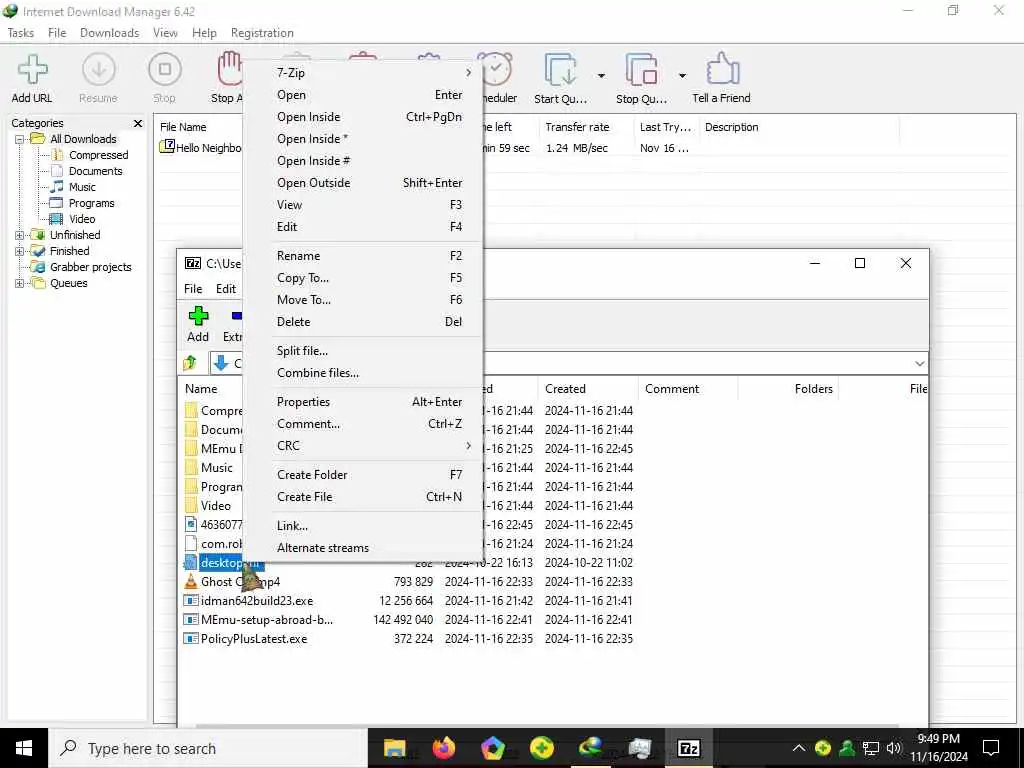Open the Windows Start menu
1024x768 pixels.
24,748
